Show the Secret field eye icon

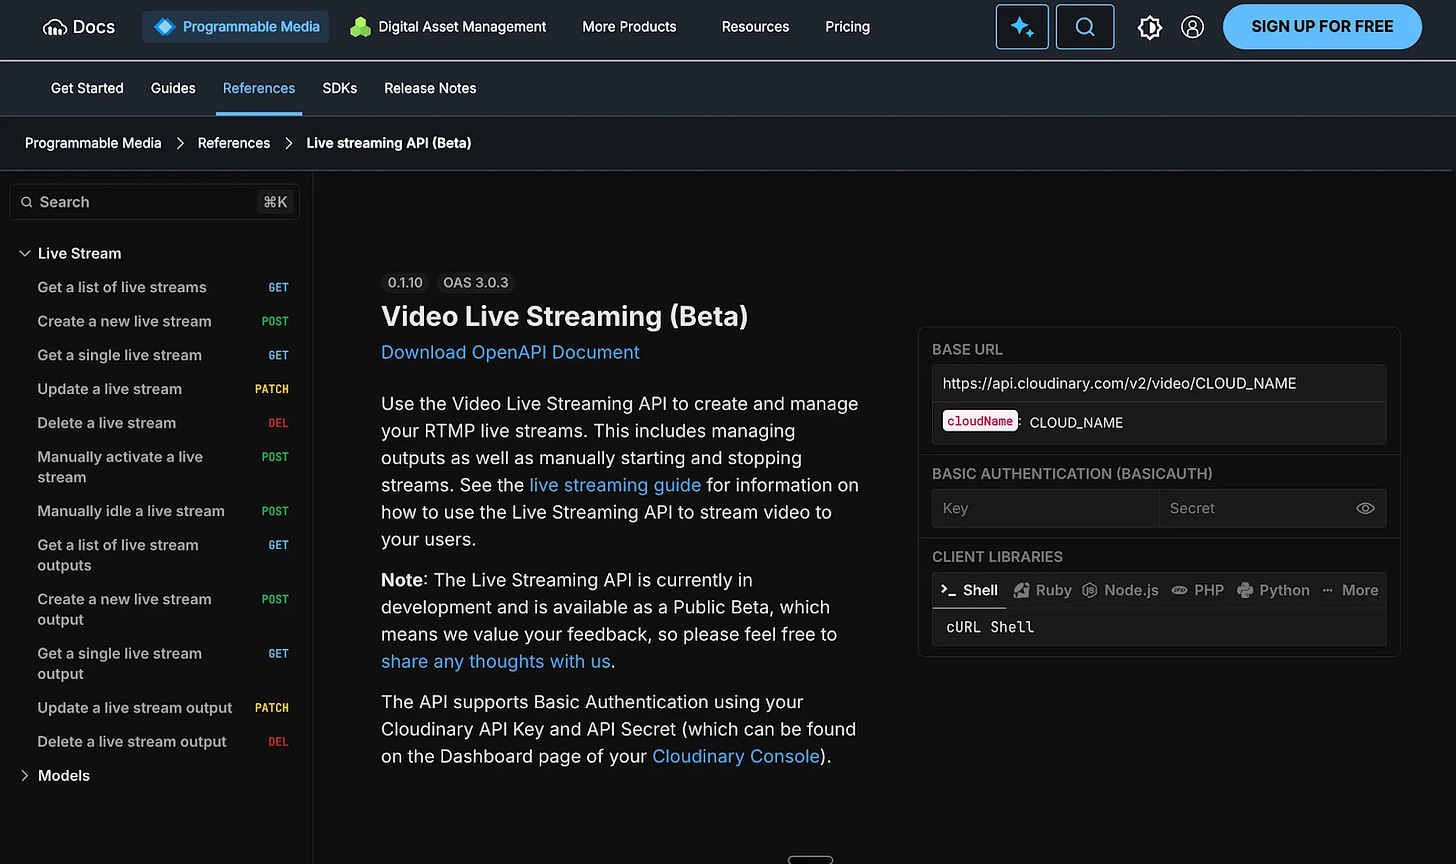(1365, 508)
